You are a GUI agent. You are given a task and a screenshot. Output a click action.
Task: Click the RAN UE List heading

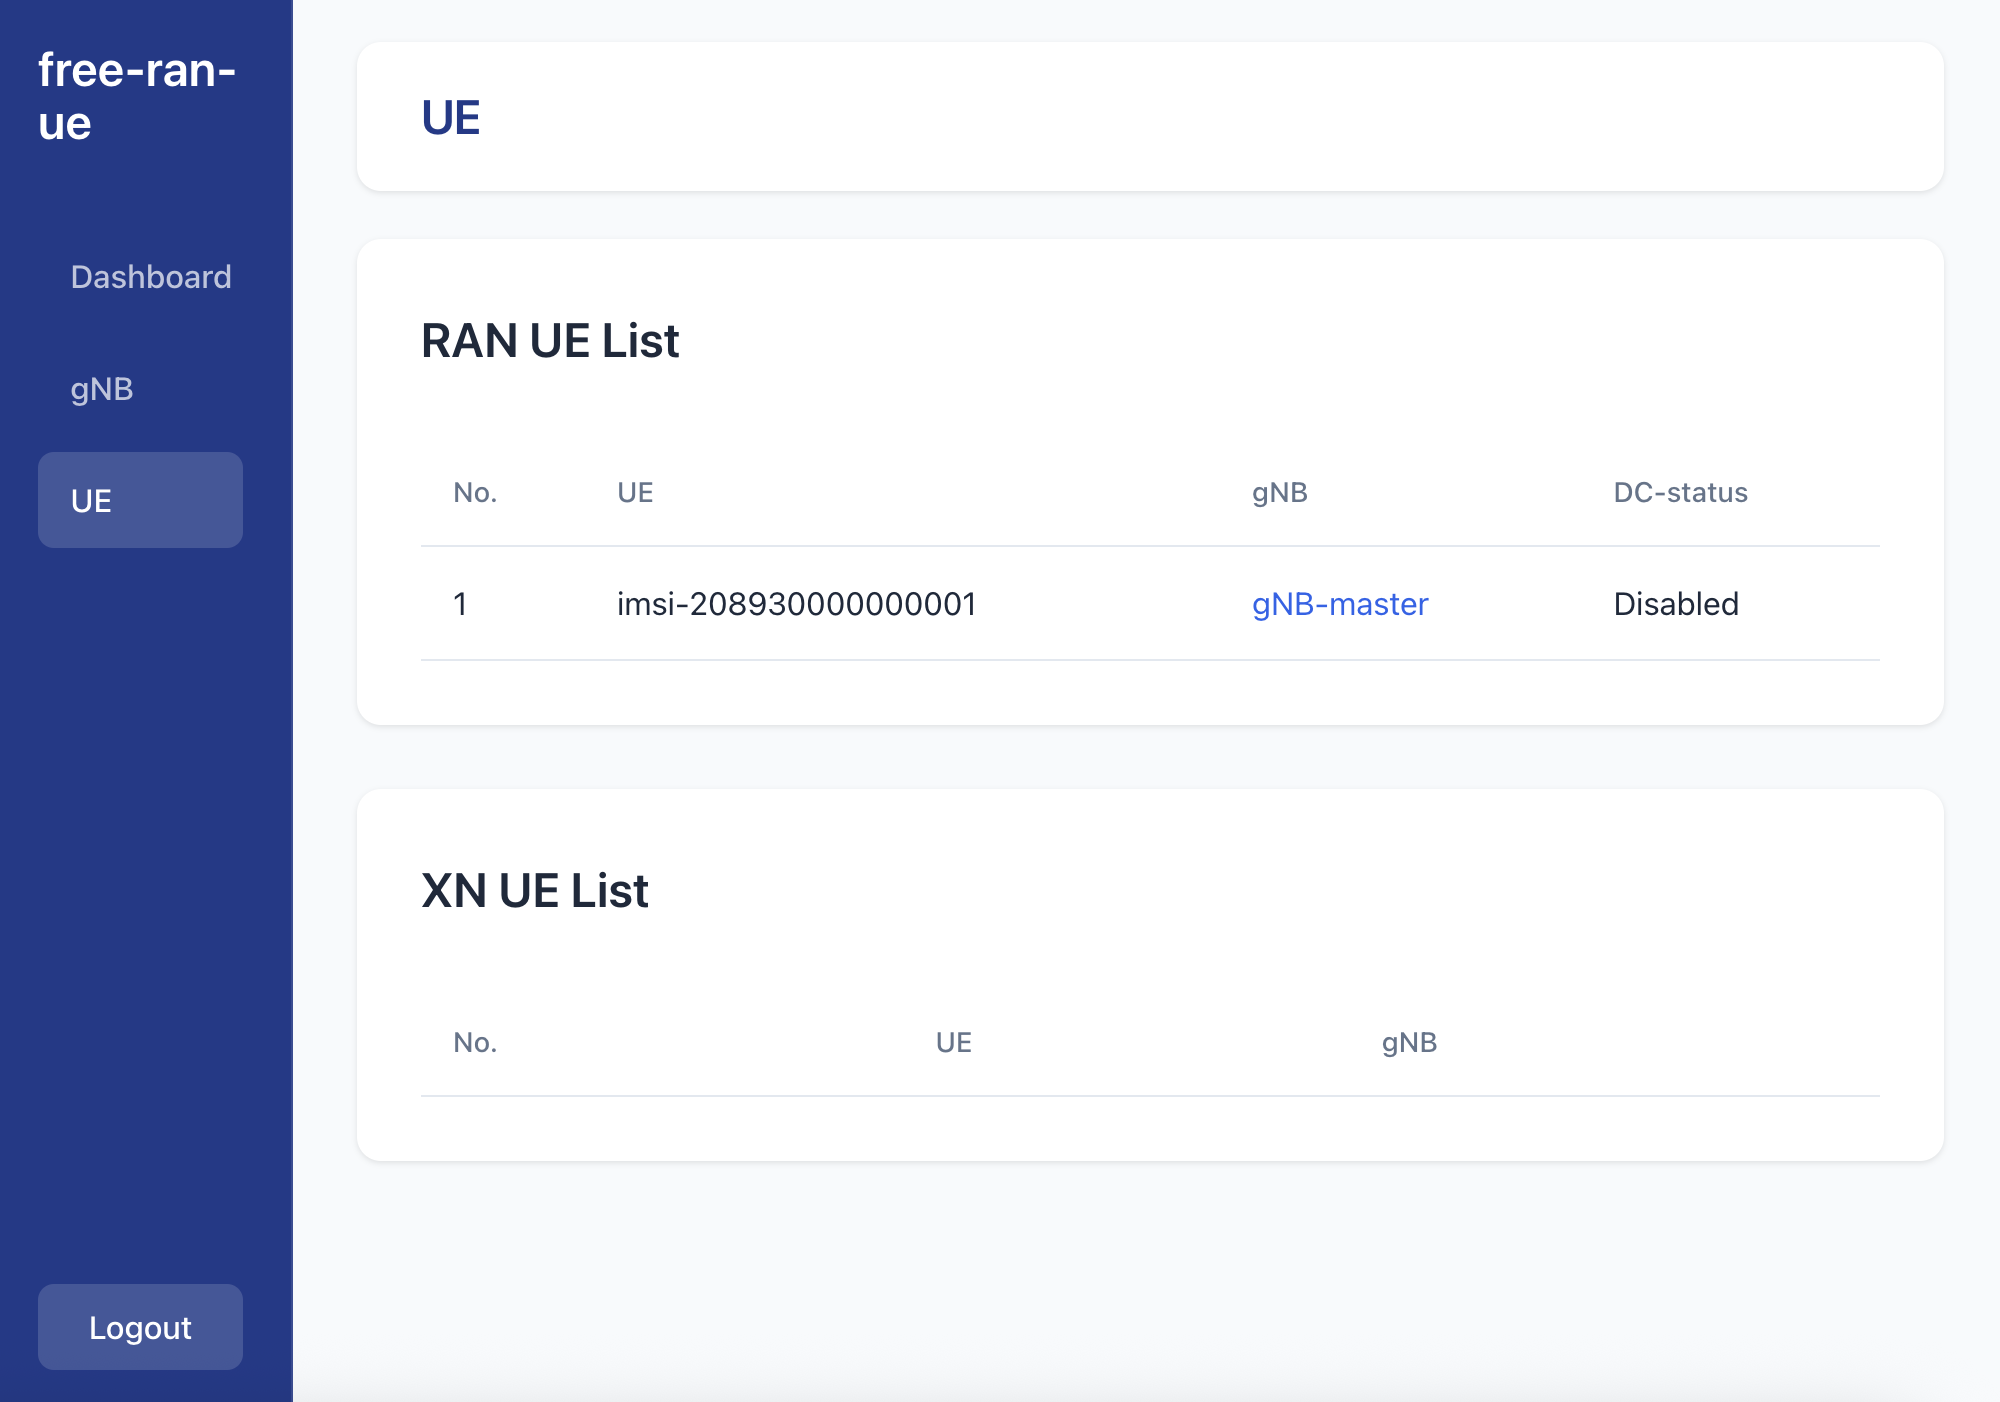point(550,341)
